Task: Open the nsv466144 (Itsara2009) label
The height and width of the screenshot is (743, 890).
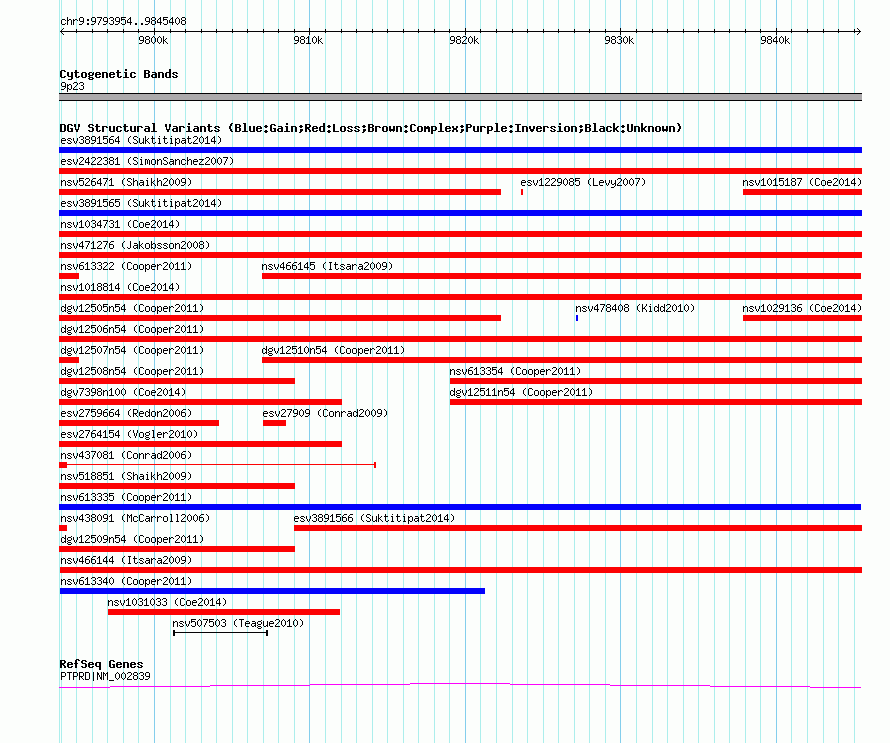Action: point(126,560)
